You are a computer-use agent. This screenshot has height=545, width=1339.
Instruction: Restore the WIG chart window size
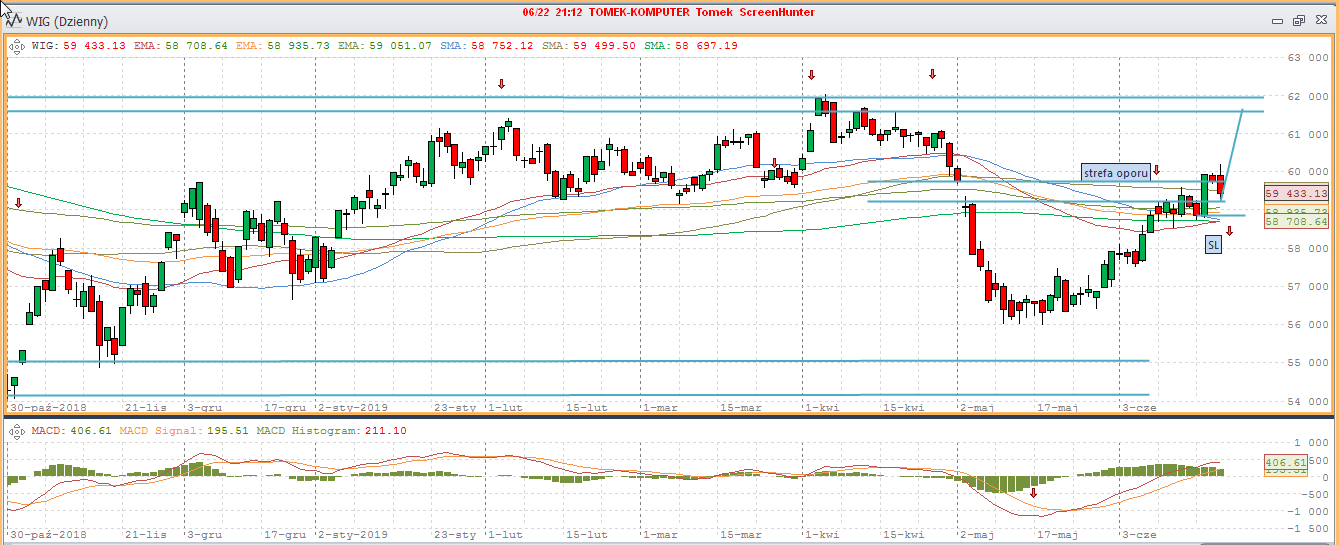[x=1298, y=20]
